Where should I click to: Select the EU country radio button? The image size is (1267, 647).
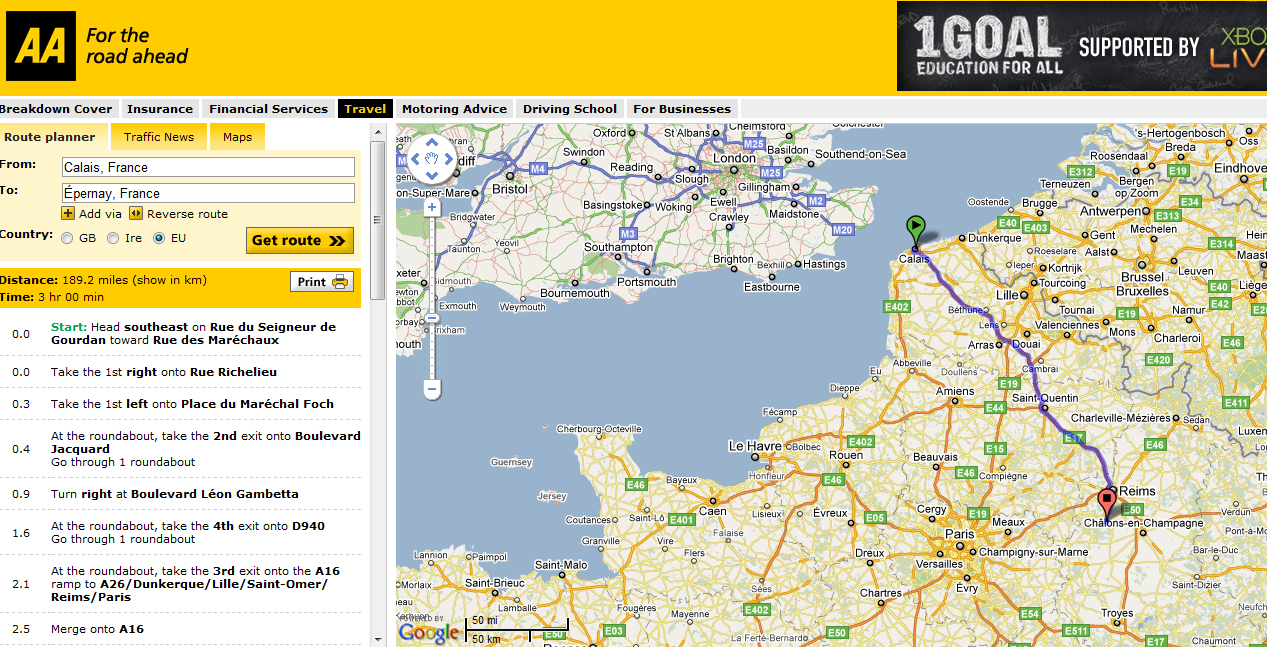(159, 239)
